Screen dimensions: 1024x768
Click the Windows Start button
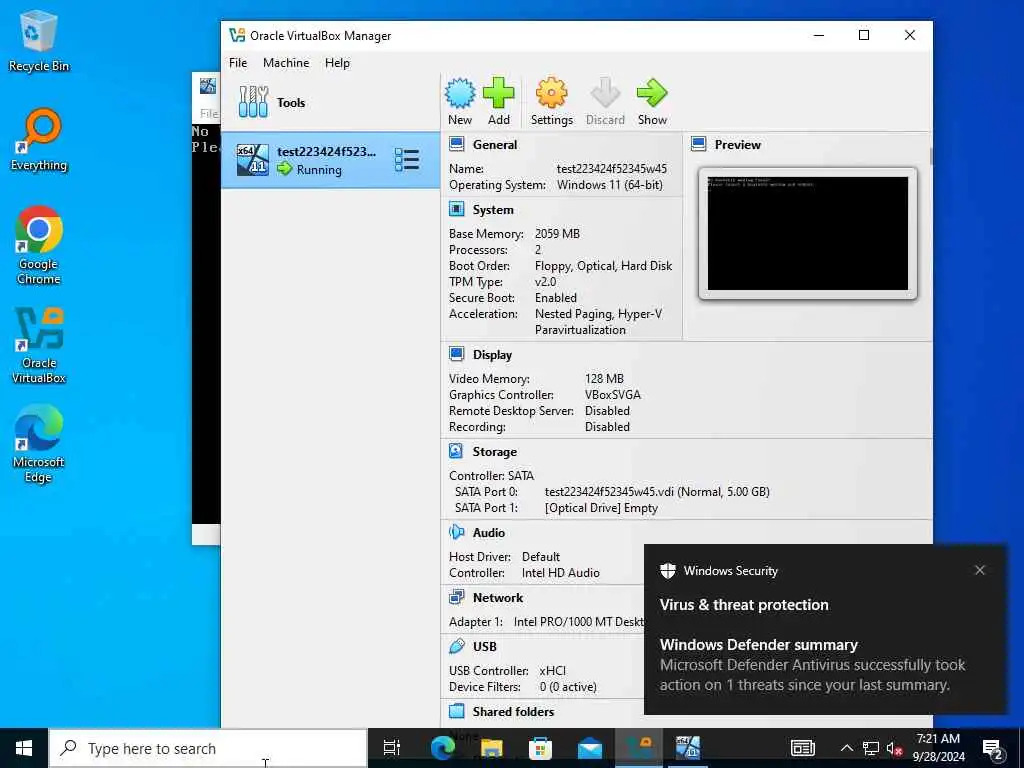(x=24, y=748)
